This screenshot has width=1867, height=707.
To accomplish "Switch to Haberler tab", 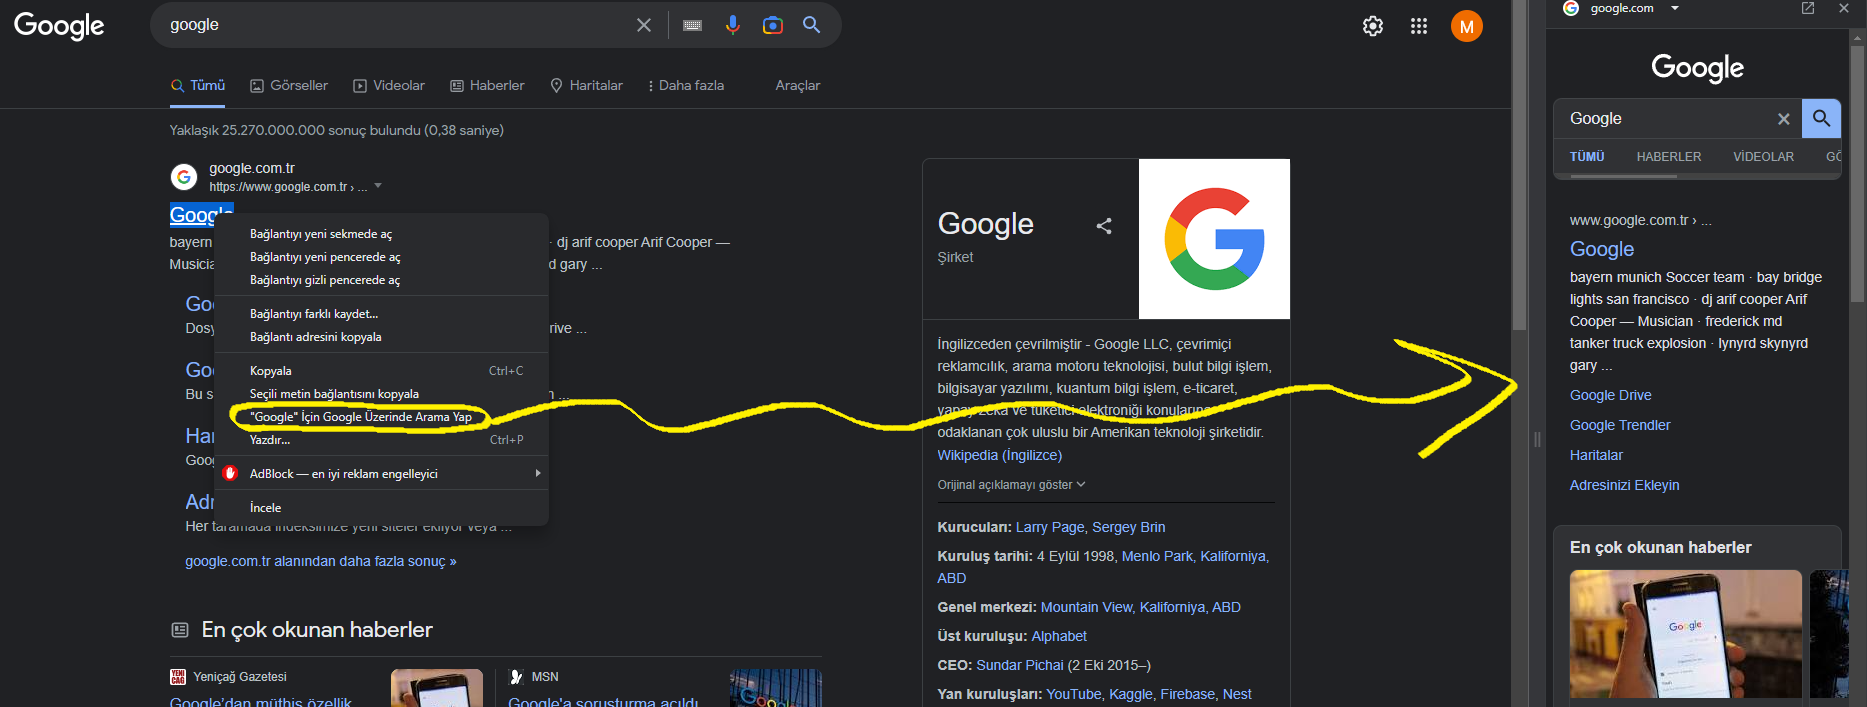I will click(487, 85).
